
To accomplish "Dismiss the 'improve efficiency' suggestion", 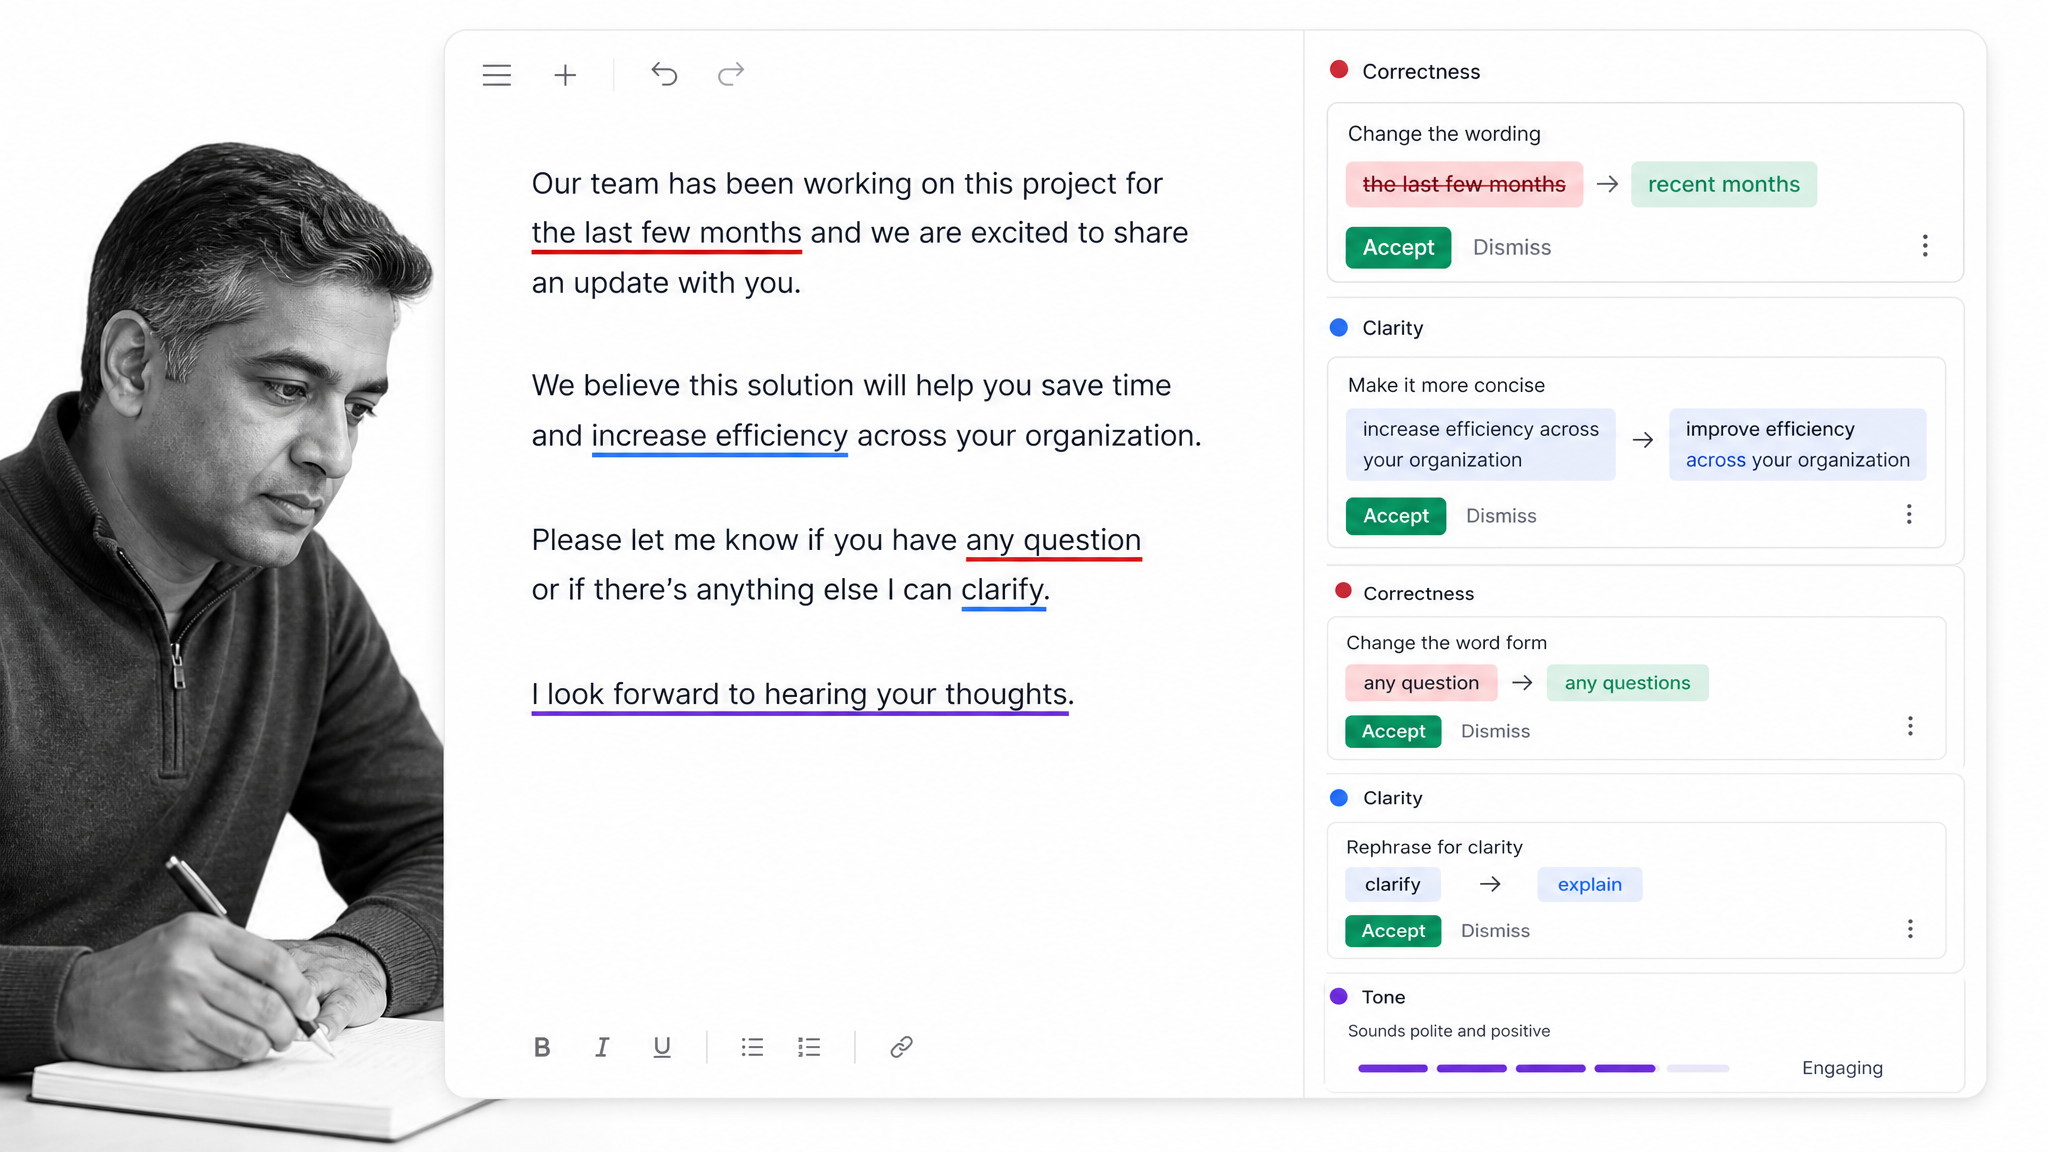I will pos(1501,516).
